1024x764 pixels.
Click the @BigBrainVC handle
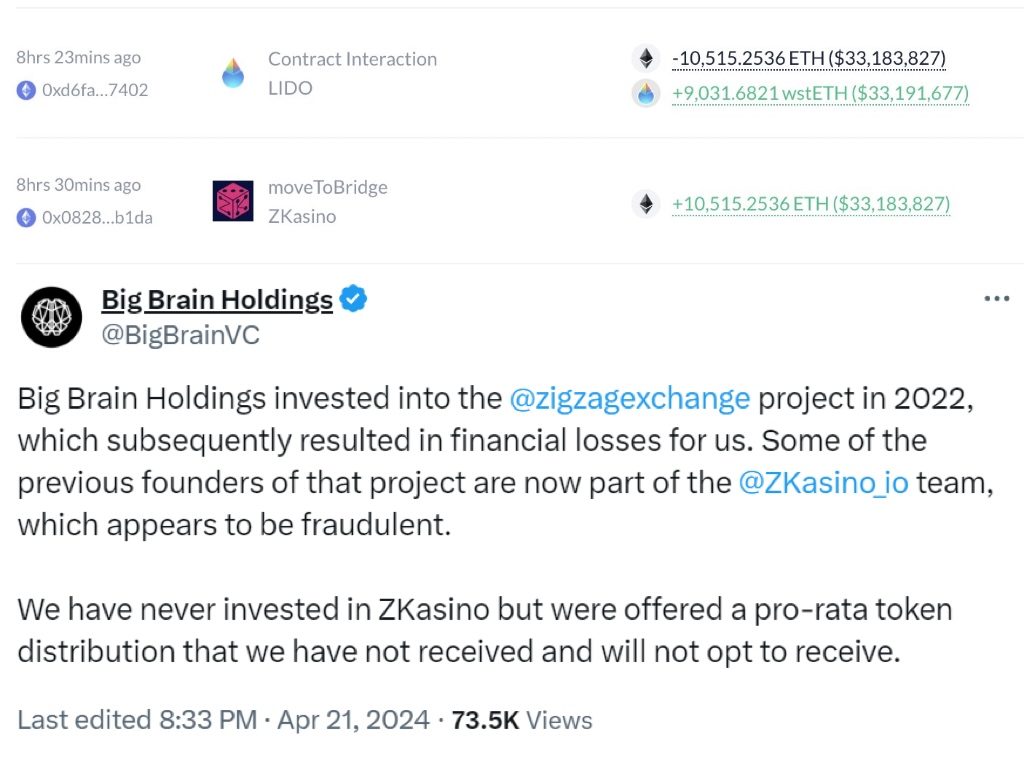180,335
